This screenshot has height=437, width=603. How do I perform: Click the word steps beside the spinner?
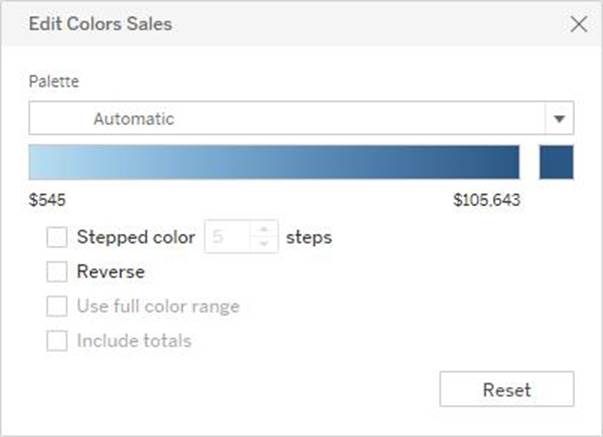click(x=309, y=238)
